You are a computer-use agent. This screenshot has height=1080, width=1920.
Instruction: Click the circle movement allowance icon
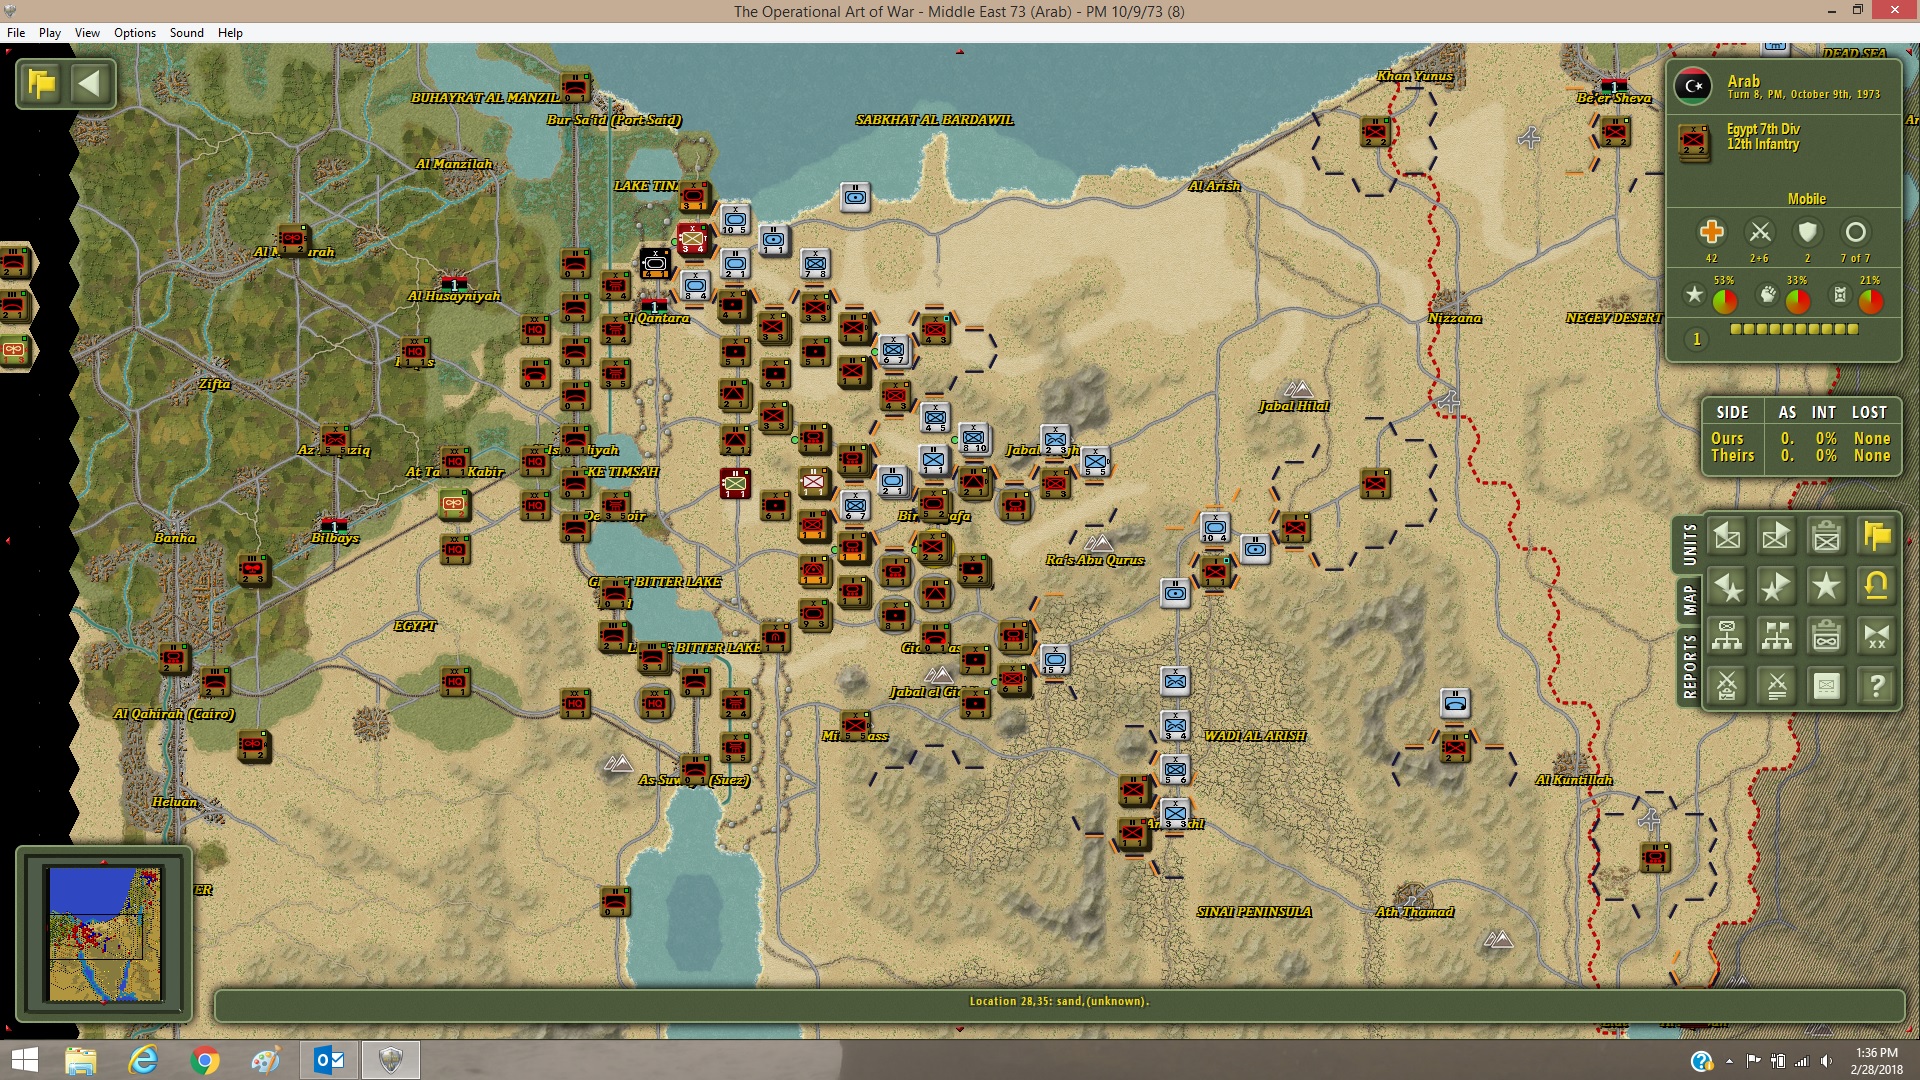point(1855,232)
